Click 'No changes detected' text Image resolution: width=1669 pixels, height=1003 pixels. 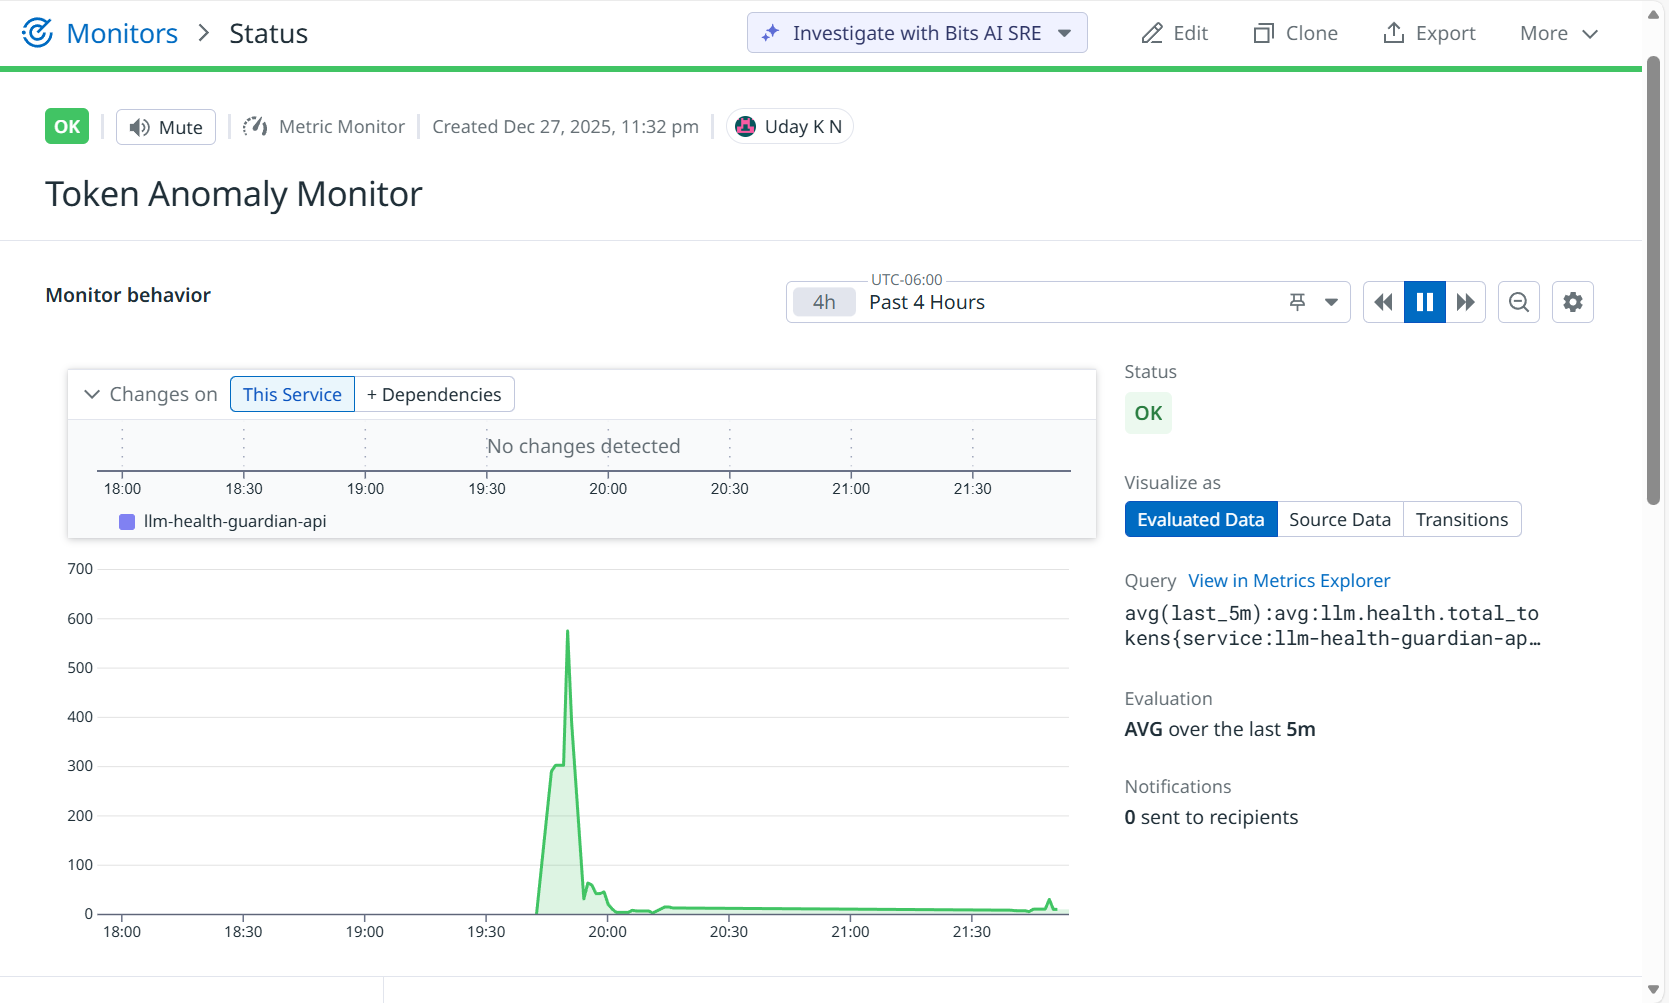click(x=583, y=446)
